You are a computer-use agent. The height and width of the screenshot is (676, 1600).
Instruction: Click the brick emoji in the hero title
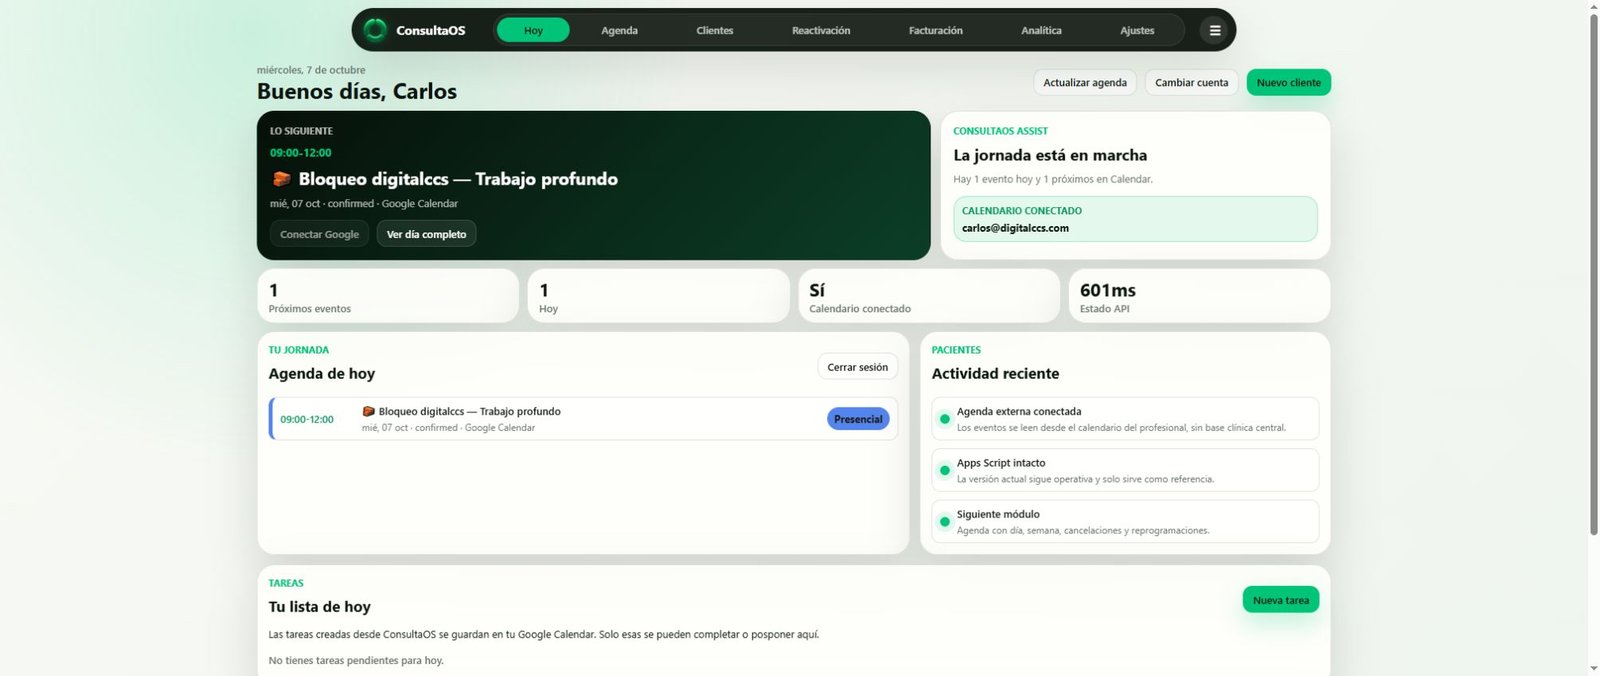click(x=281, y=179)
